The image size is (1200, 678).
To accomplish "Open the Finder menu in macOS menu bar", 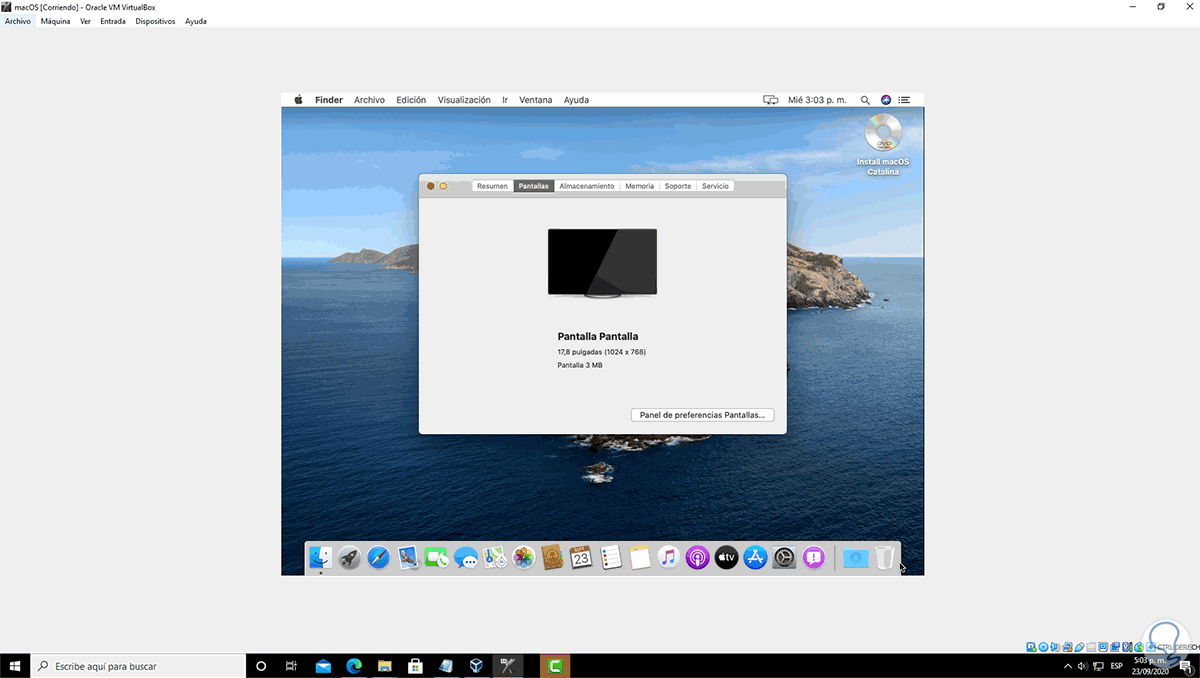I will click(x=329, y=100).
